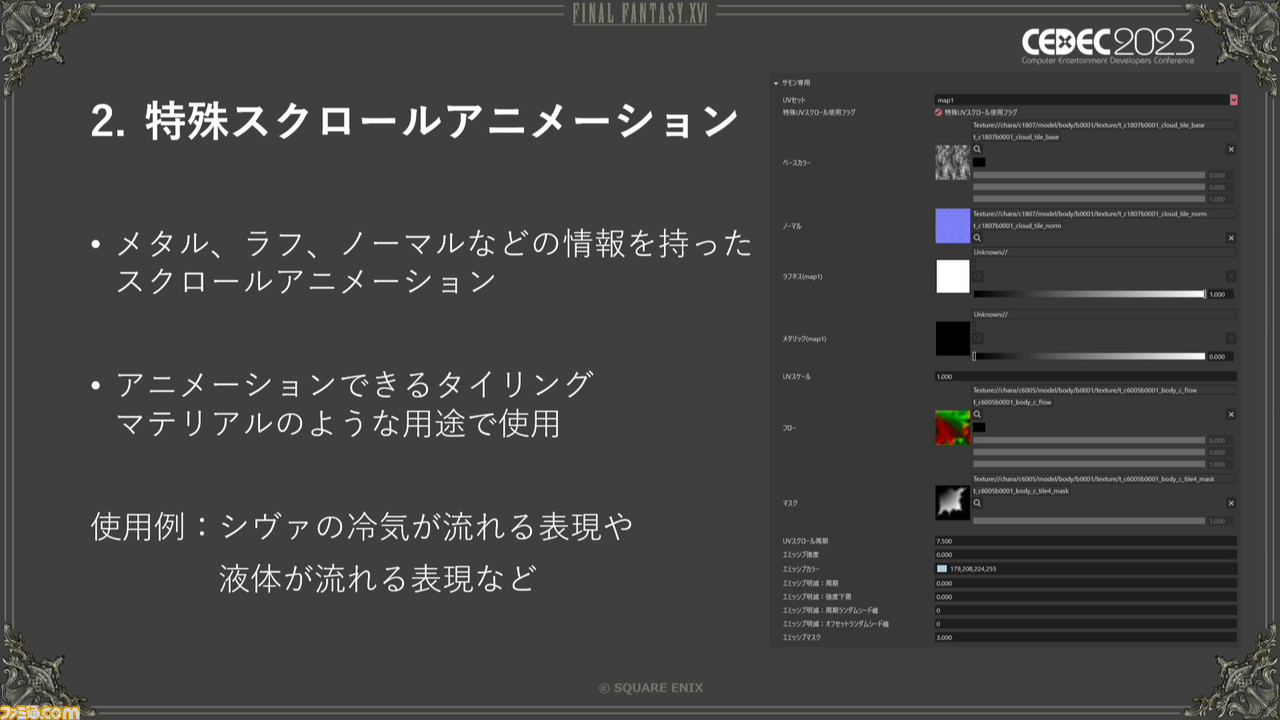The width and height of the screenshot is (1280, 720).
Task: Open the ノーマル blue normal map thumbnail
Action: (x=952, y=226)
